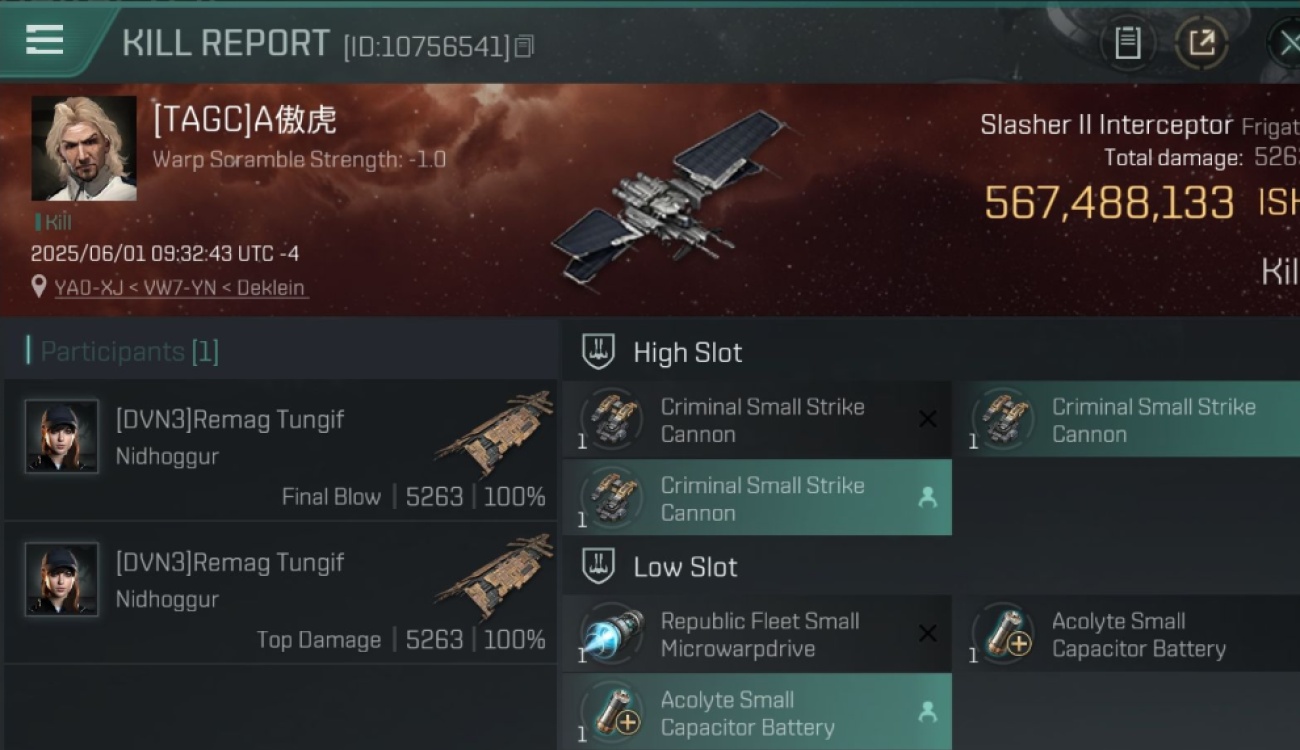Select the right-column Acolyte Small Capacitor Battery
1300x750 pixels.
(x=1135, y=634)
